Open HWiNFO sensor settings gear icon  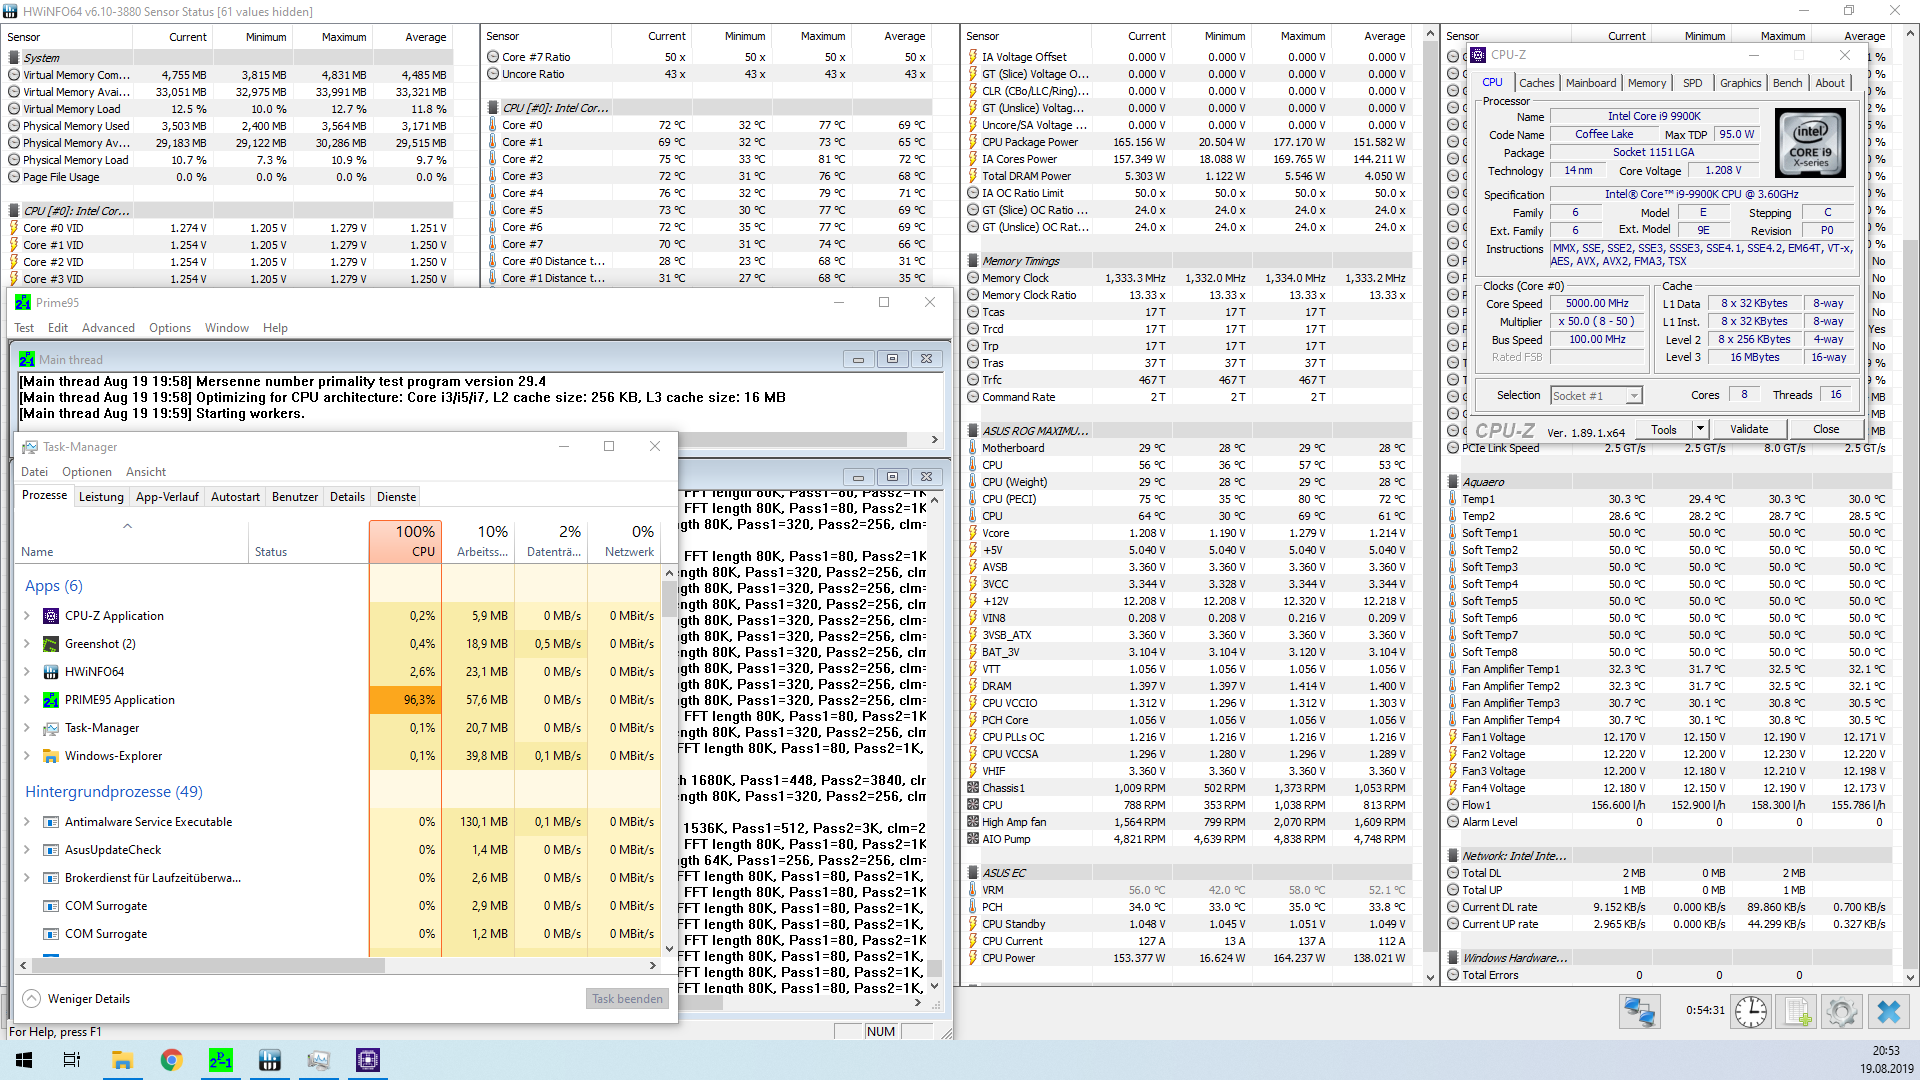[1841, 1012]
